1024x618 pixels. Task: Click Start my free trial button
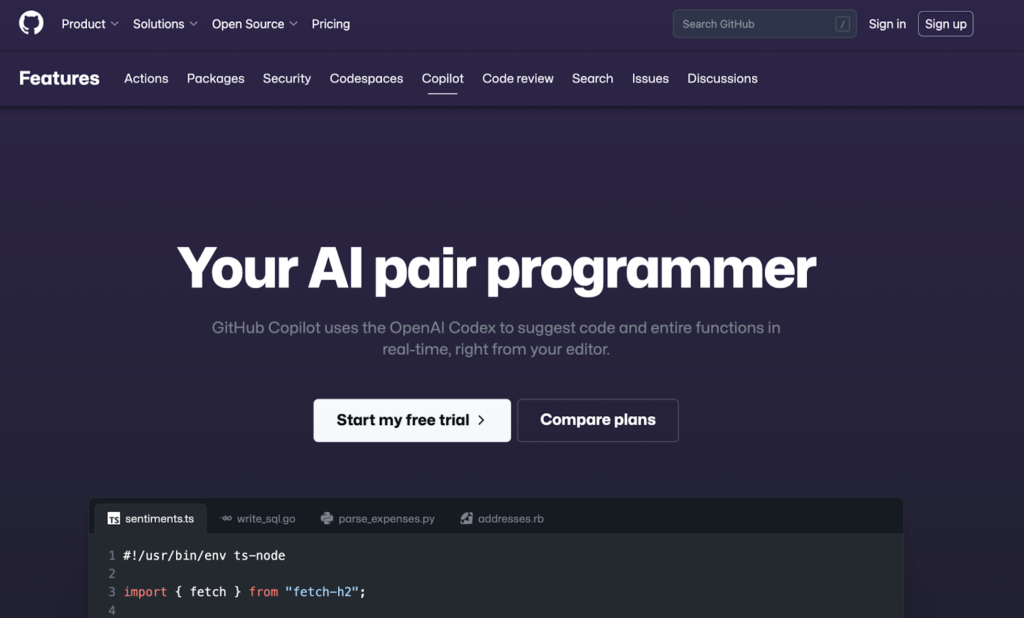tap(412, 420)
